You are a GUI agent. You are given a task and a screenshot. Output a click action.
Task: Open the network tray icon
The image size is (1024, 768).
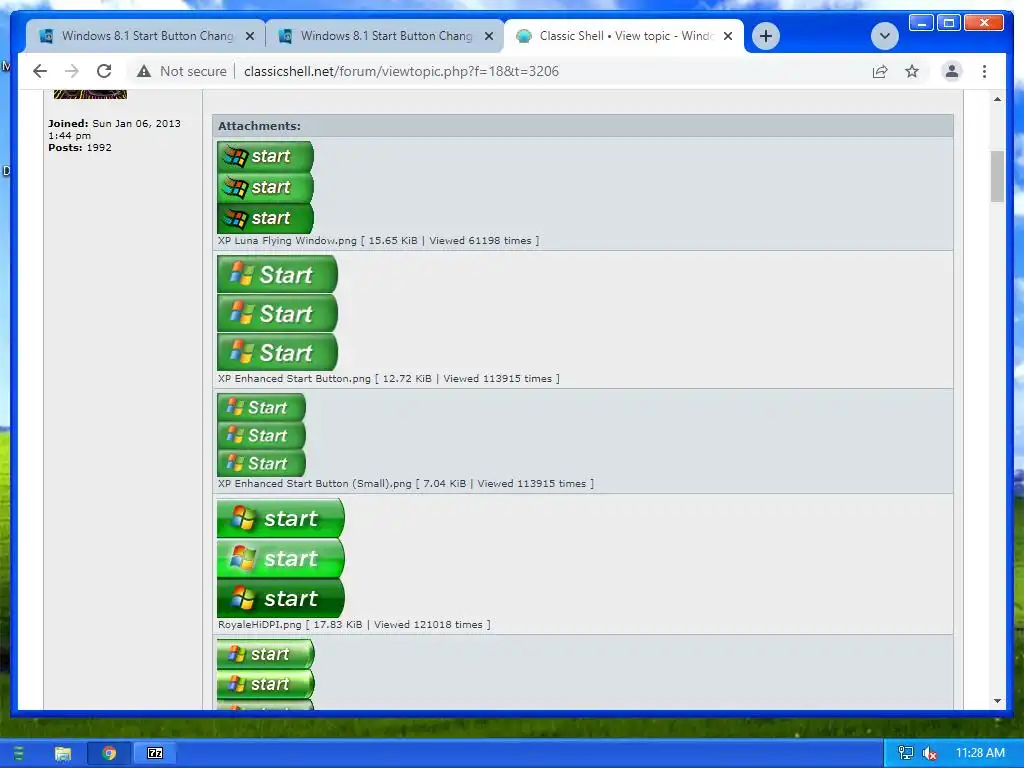click(x=906, y=753)
